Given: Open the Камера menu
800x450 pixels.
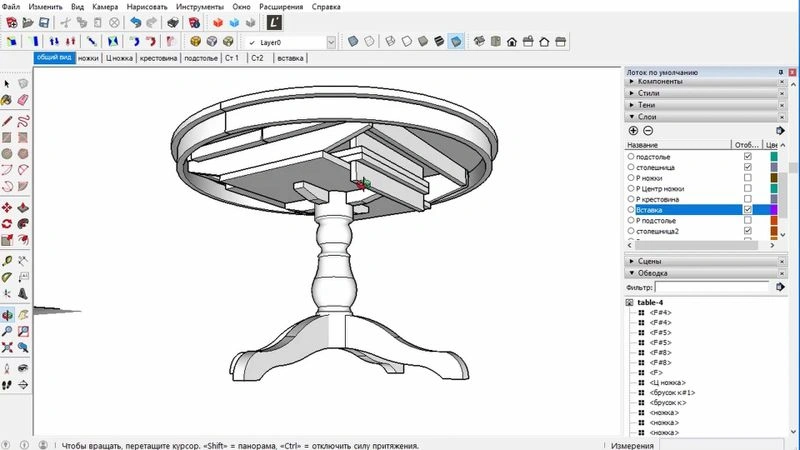Looking at the screenshot, I should (x=105, y=7).
